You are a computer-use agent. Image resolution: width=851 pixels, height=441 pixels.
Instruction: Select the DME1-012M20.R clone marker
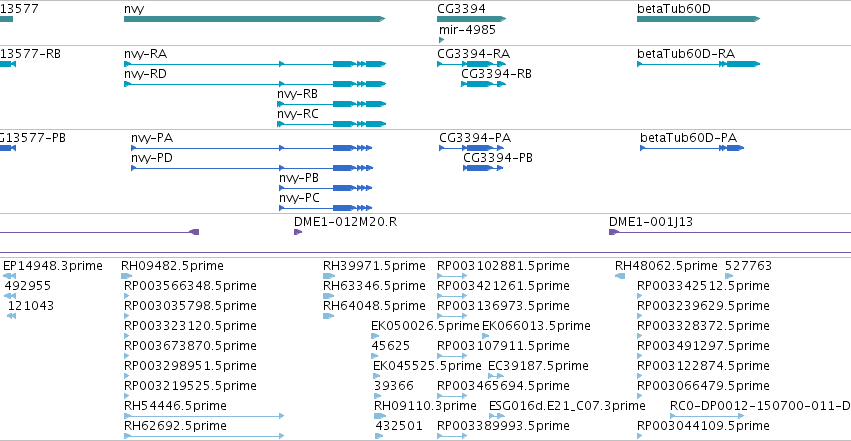pyautogui.click(x=298, y=232)
